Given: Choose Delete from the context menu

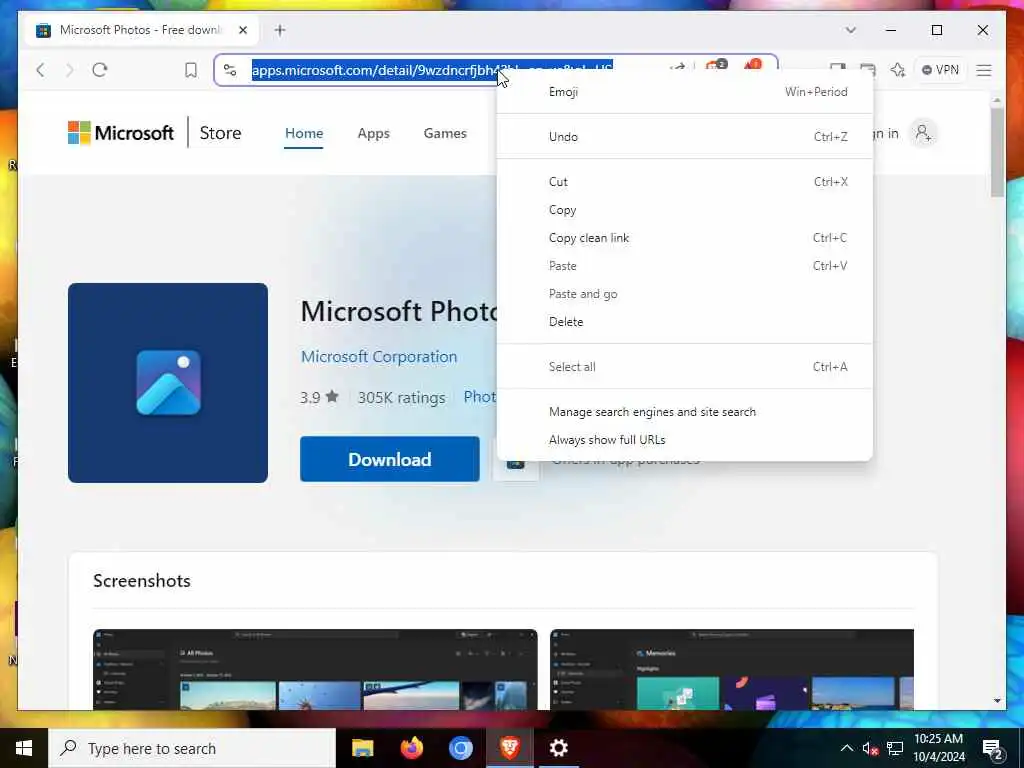Looking at the screenshot, I should pyautogui.click(x=684, y=321).
